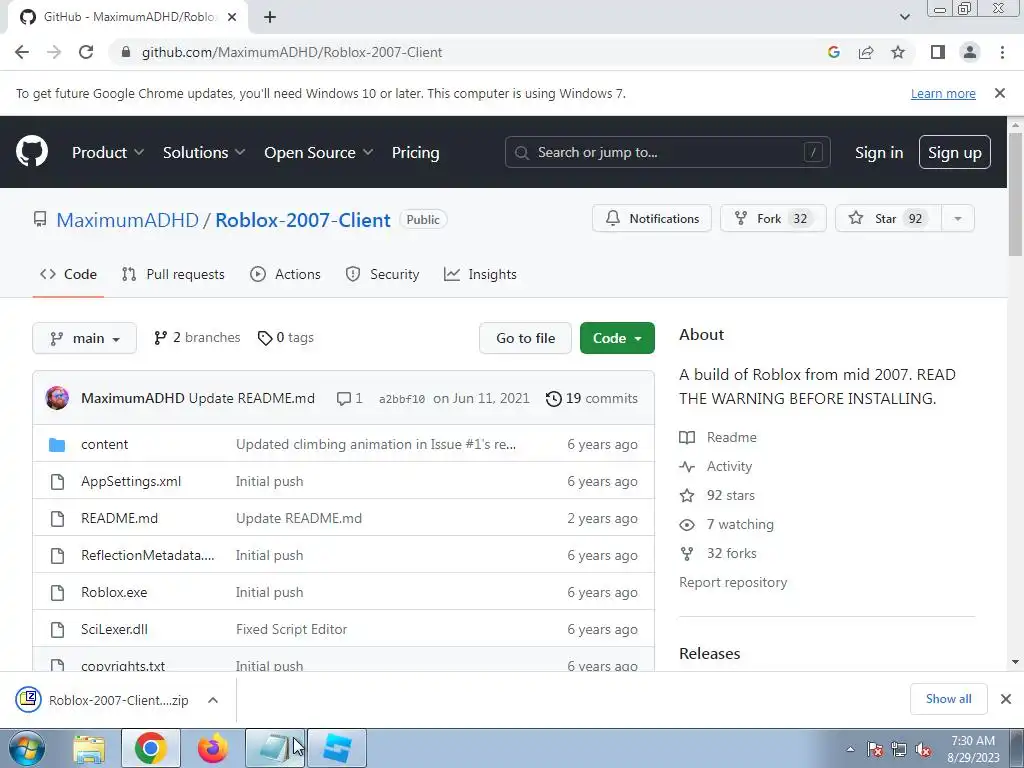This screenshot has height=768, width=1024.
Task: Click the share page icon in address bar
Action: click(866, 52)
